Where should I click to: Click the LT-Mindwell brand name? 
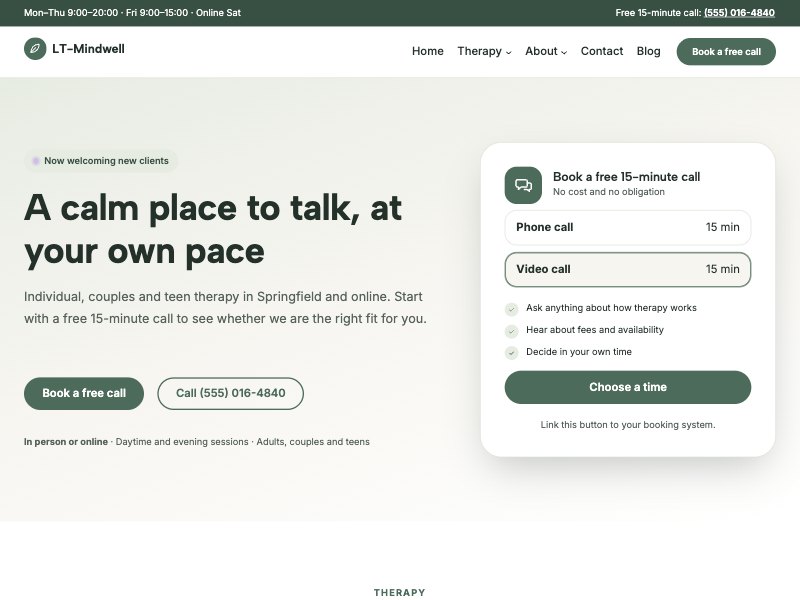[x=88, y=49]
